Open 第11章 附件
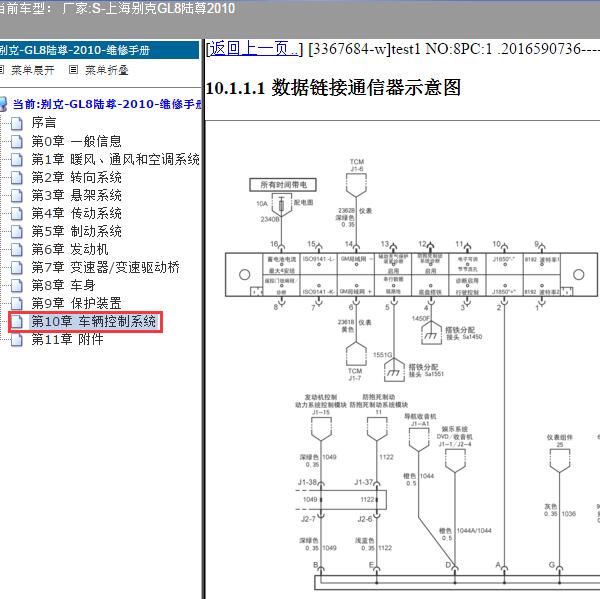 (x=67, y=339)
